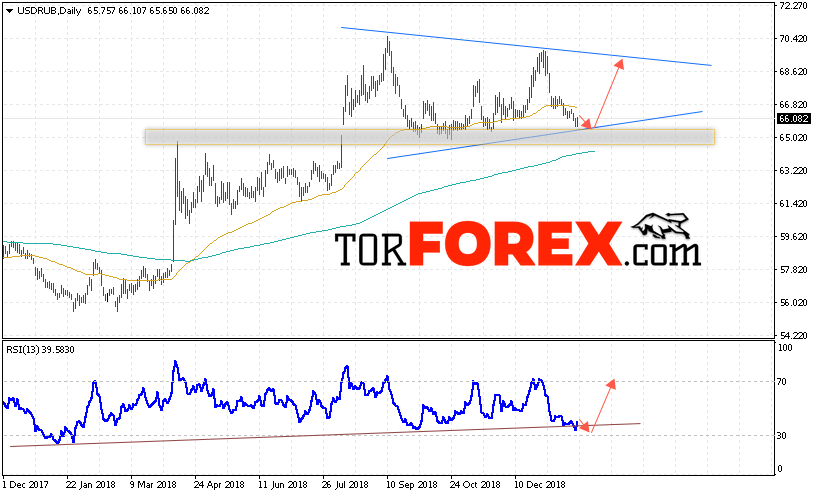The image size is (815, 496).
Task: Click the TorForex bull logo icon
Action: tap(661, 226)
